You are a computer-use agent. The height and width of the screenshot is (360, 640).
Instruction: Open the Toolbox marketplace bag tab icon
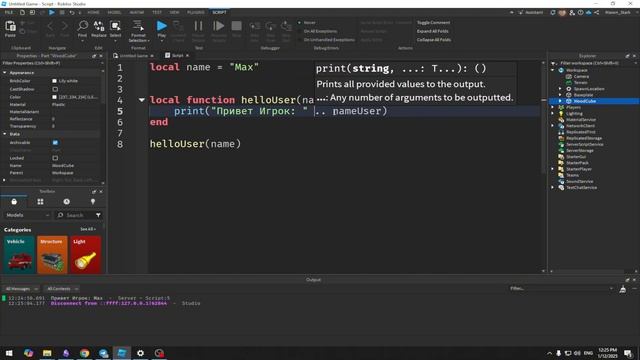coord(14,202)
